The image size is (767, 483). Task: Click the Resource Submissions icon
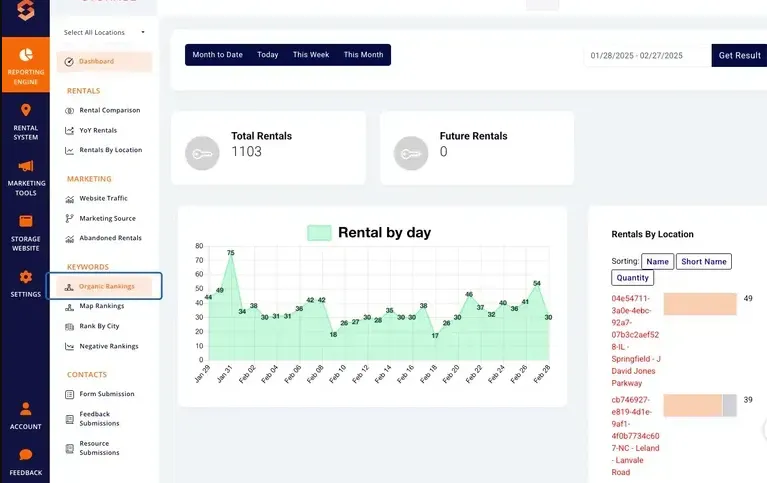pos(69,448)
